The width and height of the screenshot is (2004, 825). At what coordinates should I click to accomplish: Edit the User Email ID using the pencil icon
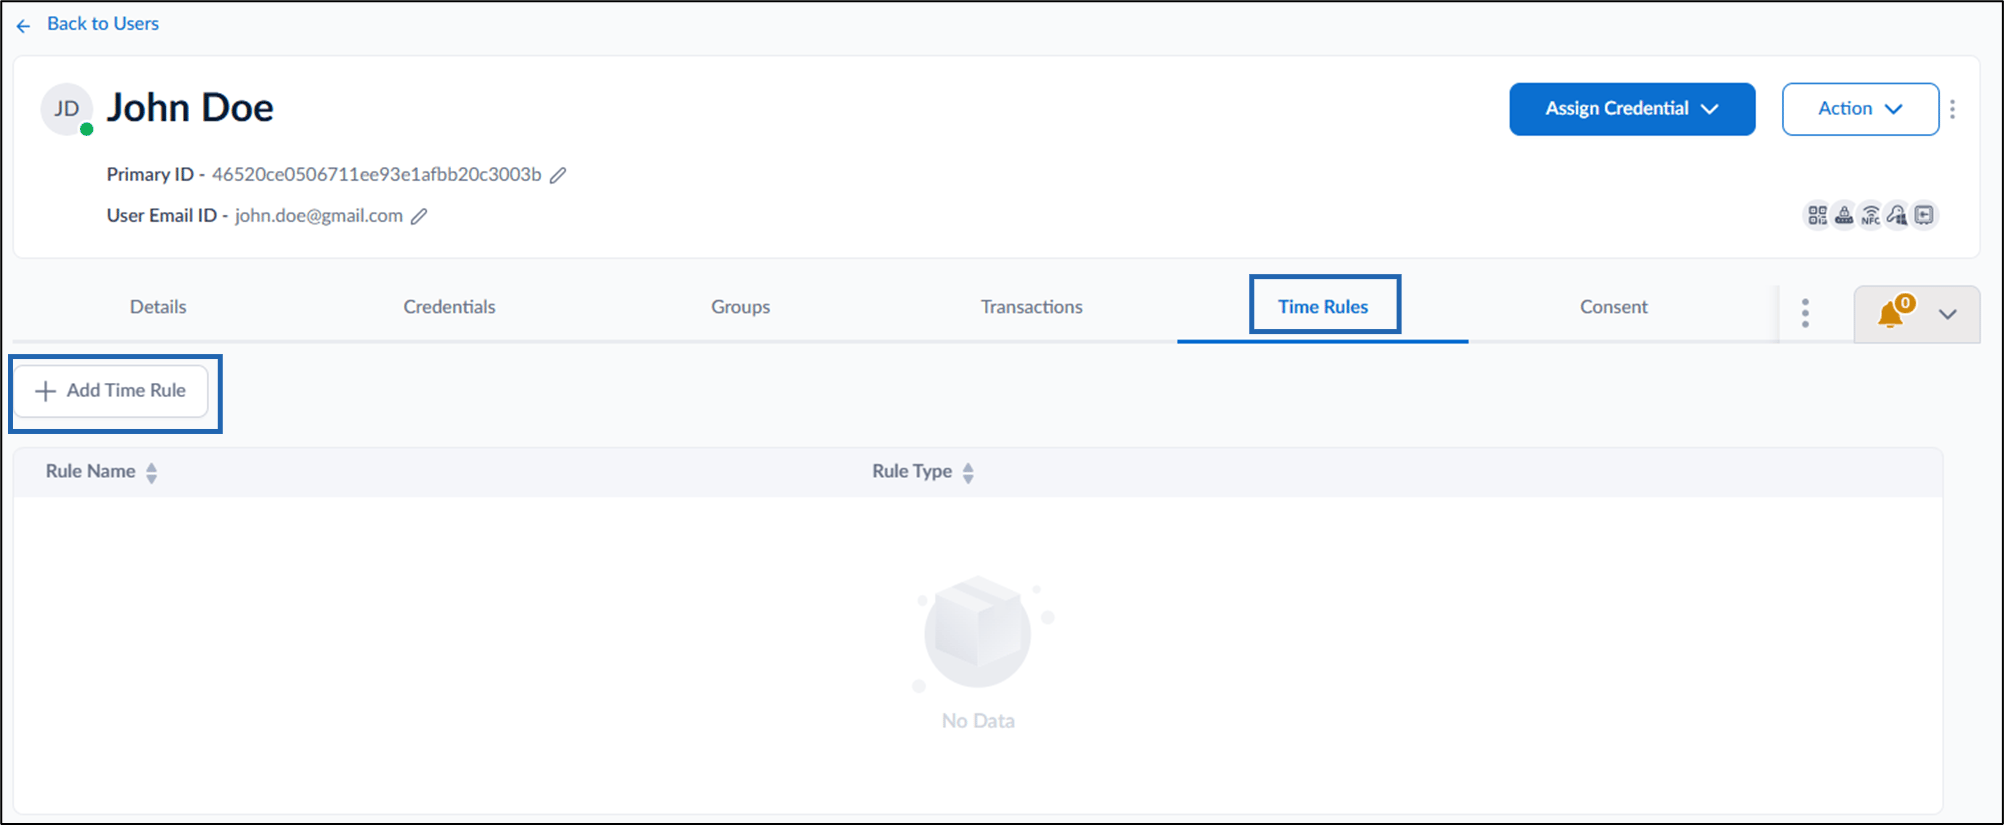(x=419, y=216)
